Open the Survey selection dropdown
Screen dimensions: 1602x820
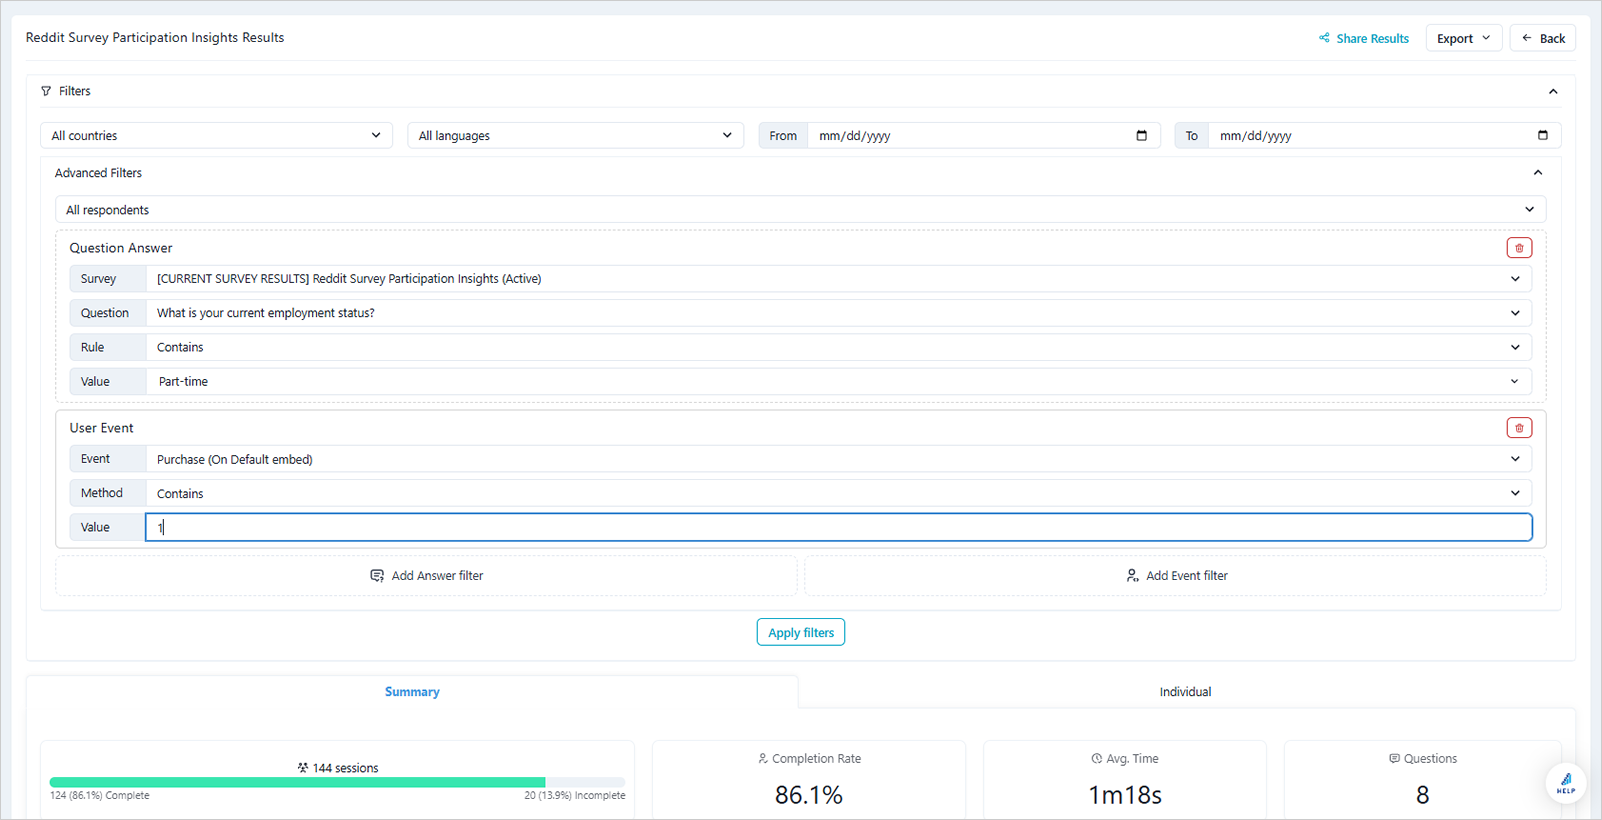(x=838, y=279)
